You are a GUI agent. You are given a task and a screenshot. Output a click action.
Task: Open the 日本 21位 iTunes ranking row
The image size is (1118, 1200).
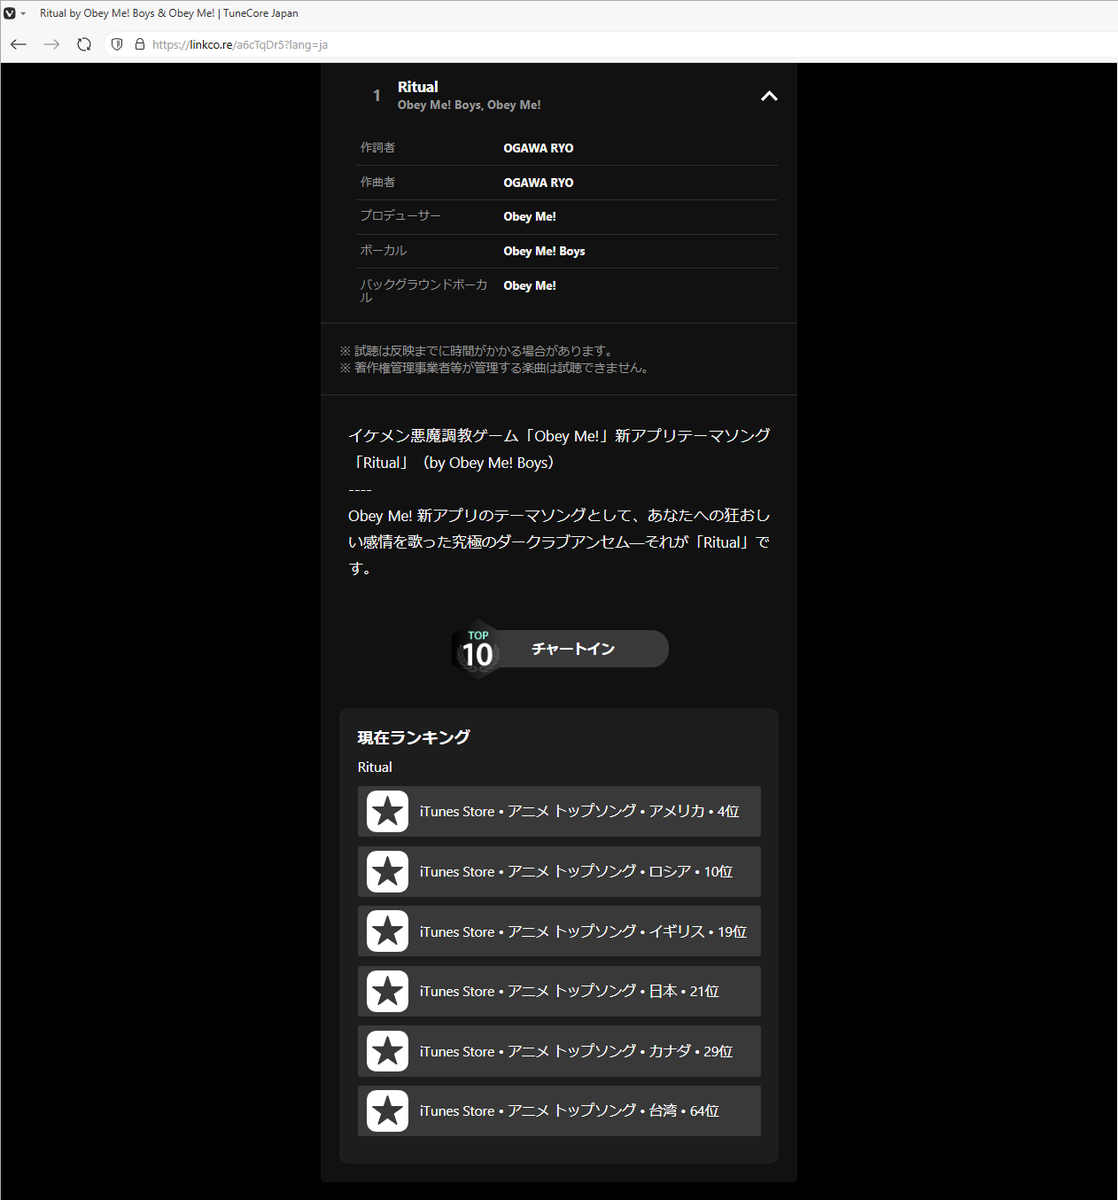[559, 991]
